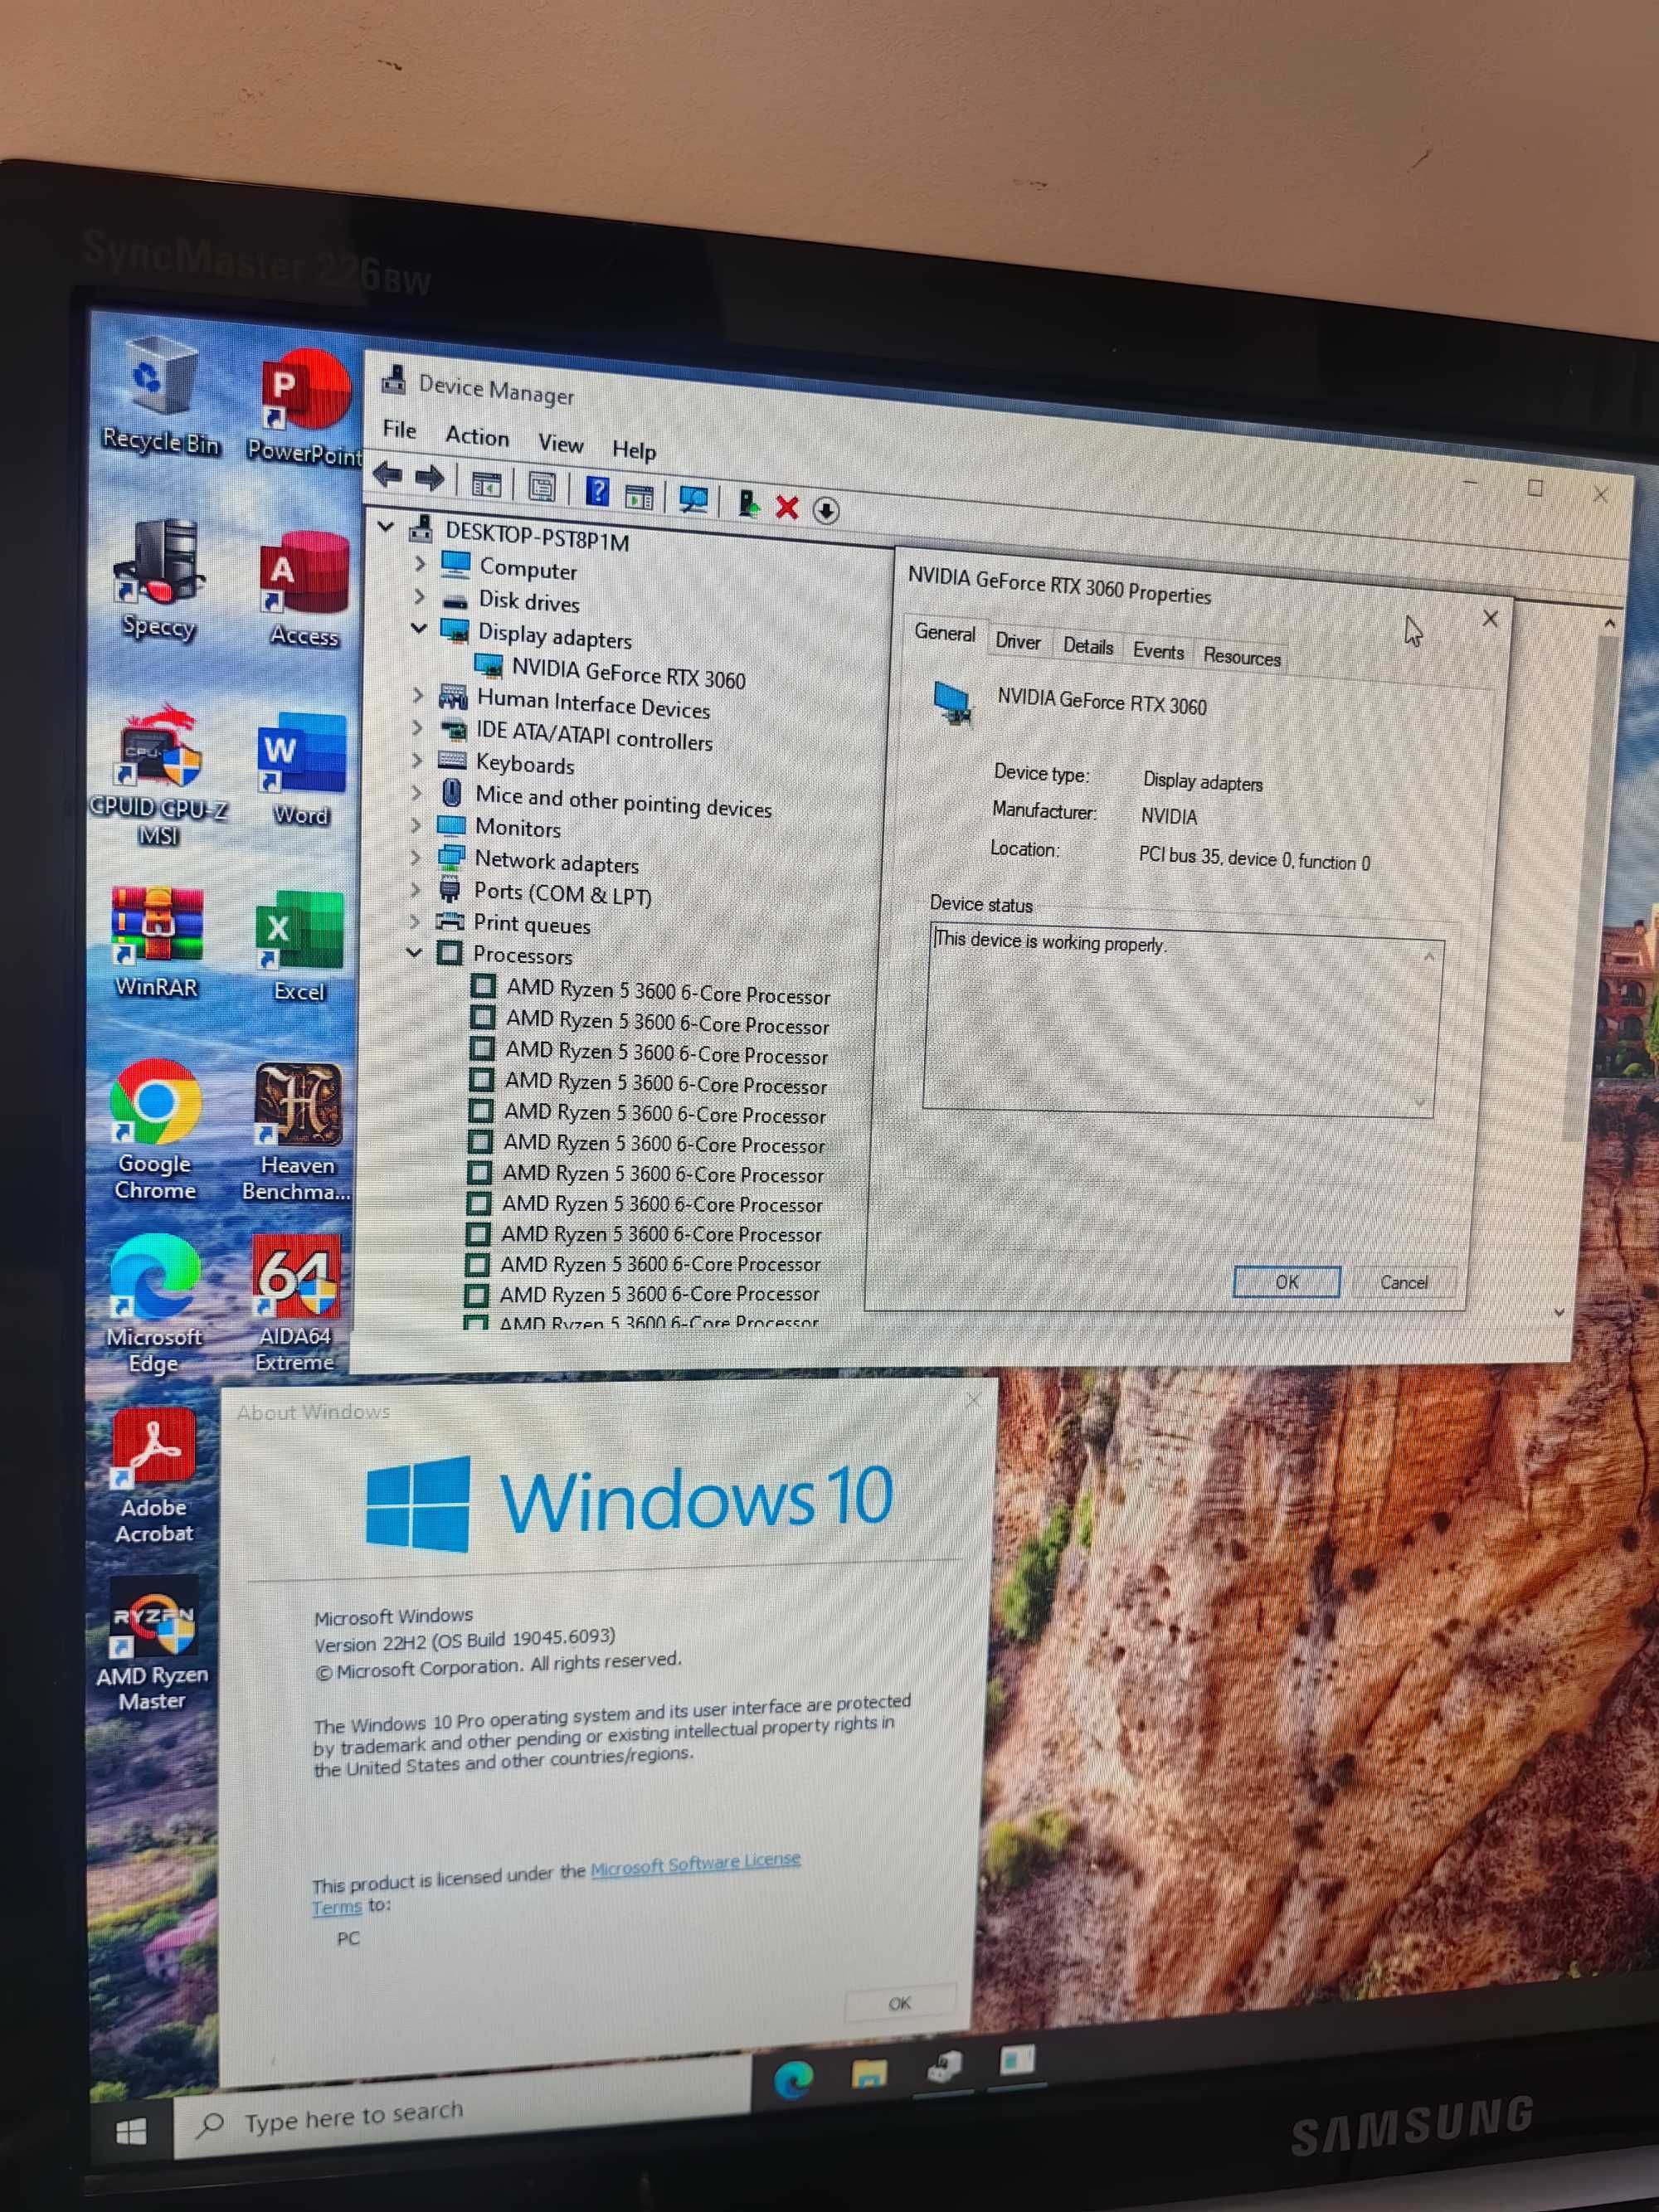
Task: Click the blue Help question mark icon
Action: 597,491
